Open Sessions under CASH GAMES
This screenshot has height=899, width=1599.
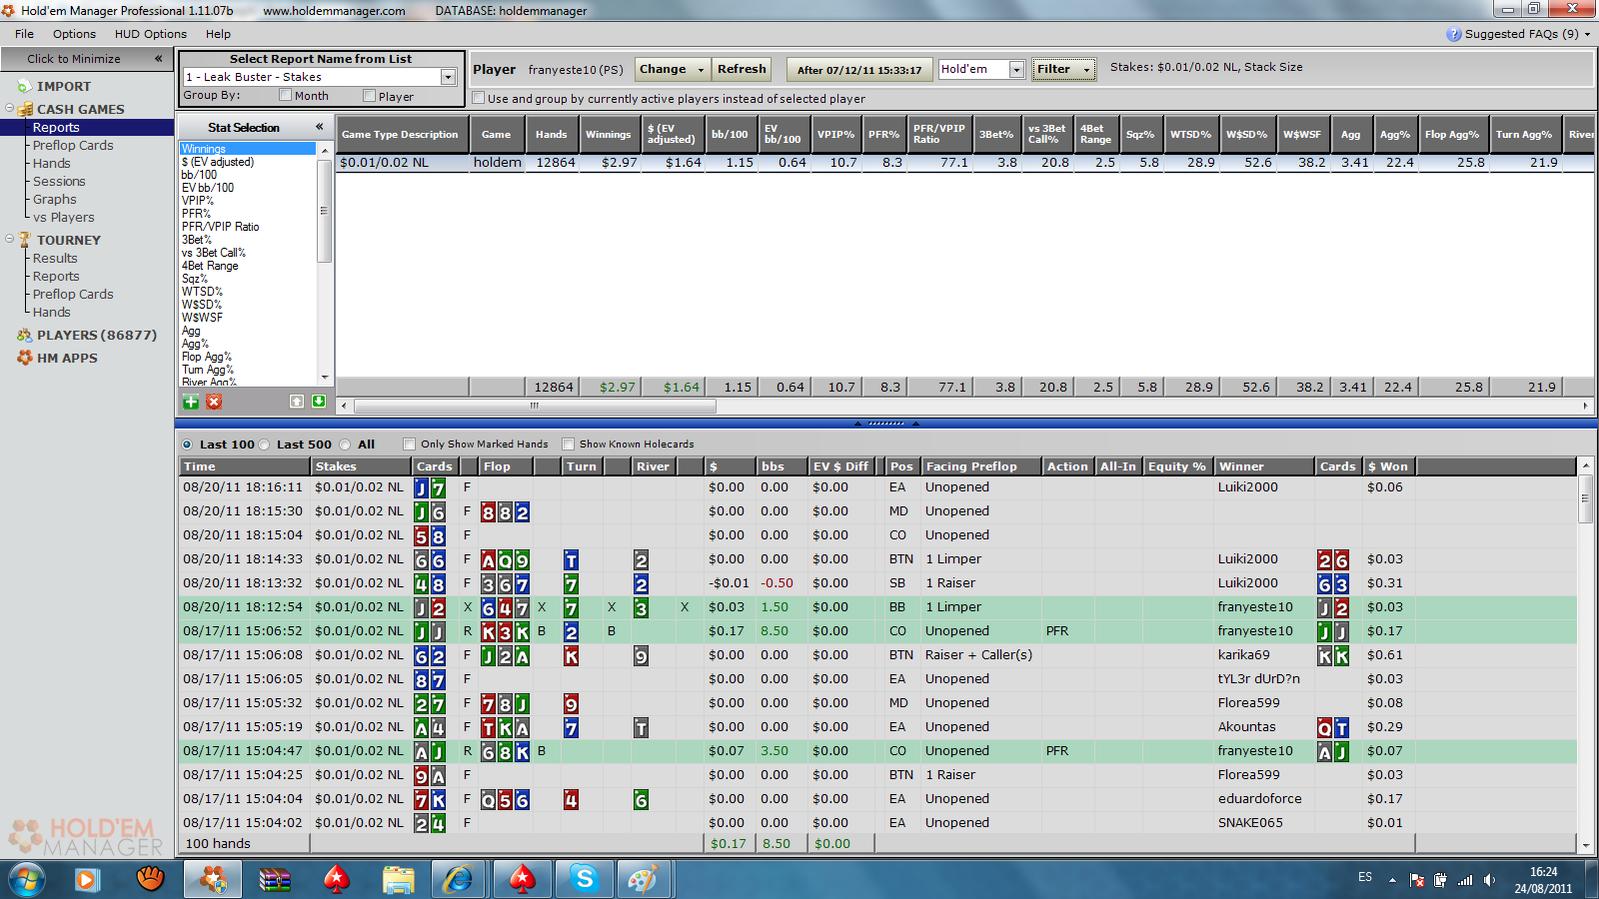[x=59, y=181]
